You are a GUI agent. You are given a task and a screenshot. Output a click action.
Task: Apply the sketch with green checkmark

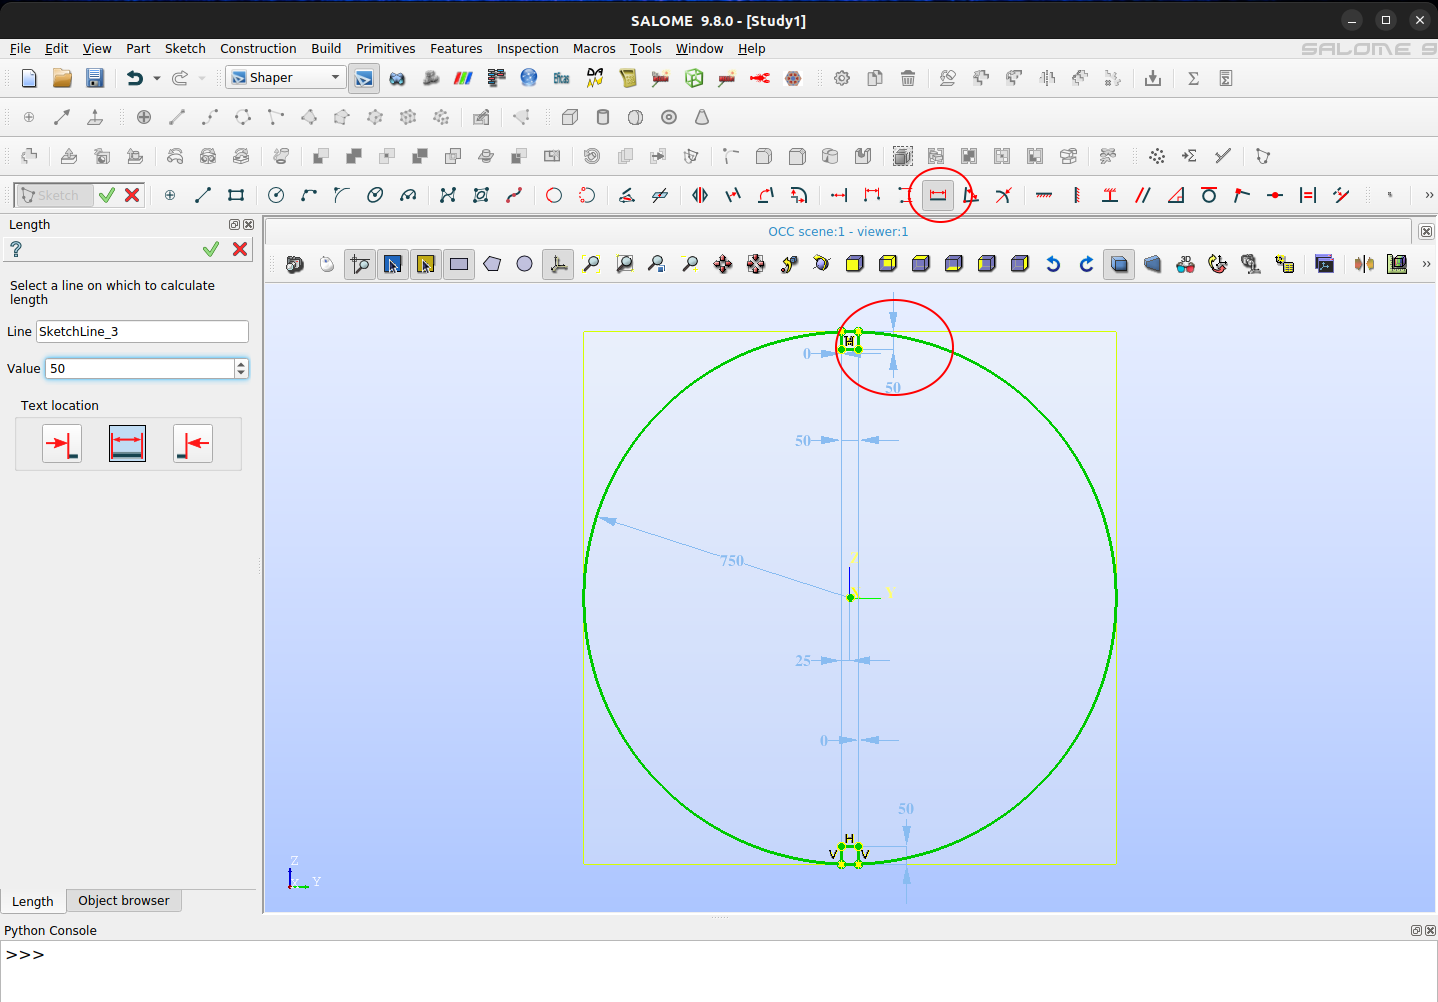107,195
